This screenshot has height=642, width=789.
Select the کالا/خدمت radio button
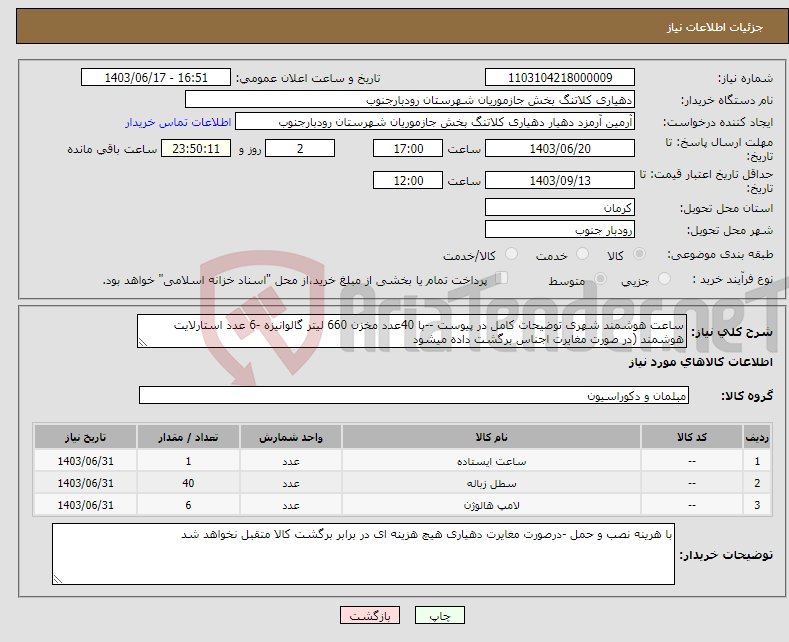[511, 254]
